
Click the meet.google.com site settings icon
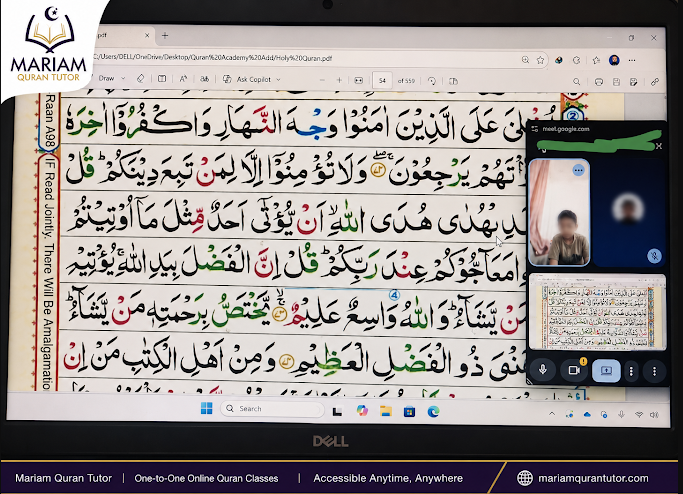click(x=535, y=129)
